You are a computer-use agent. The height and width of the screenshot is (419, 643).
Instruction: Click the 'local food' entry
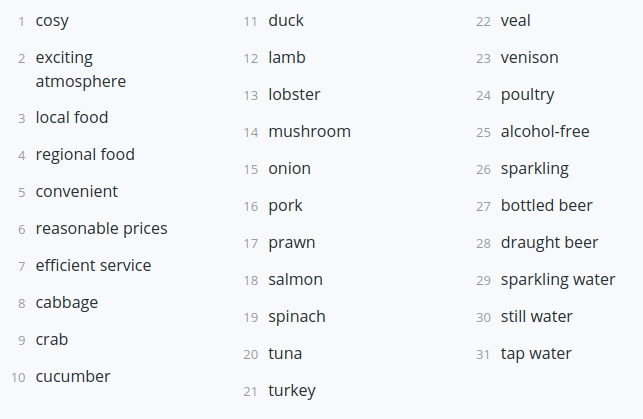(72, 118)
